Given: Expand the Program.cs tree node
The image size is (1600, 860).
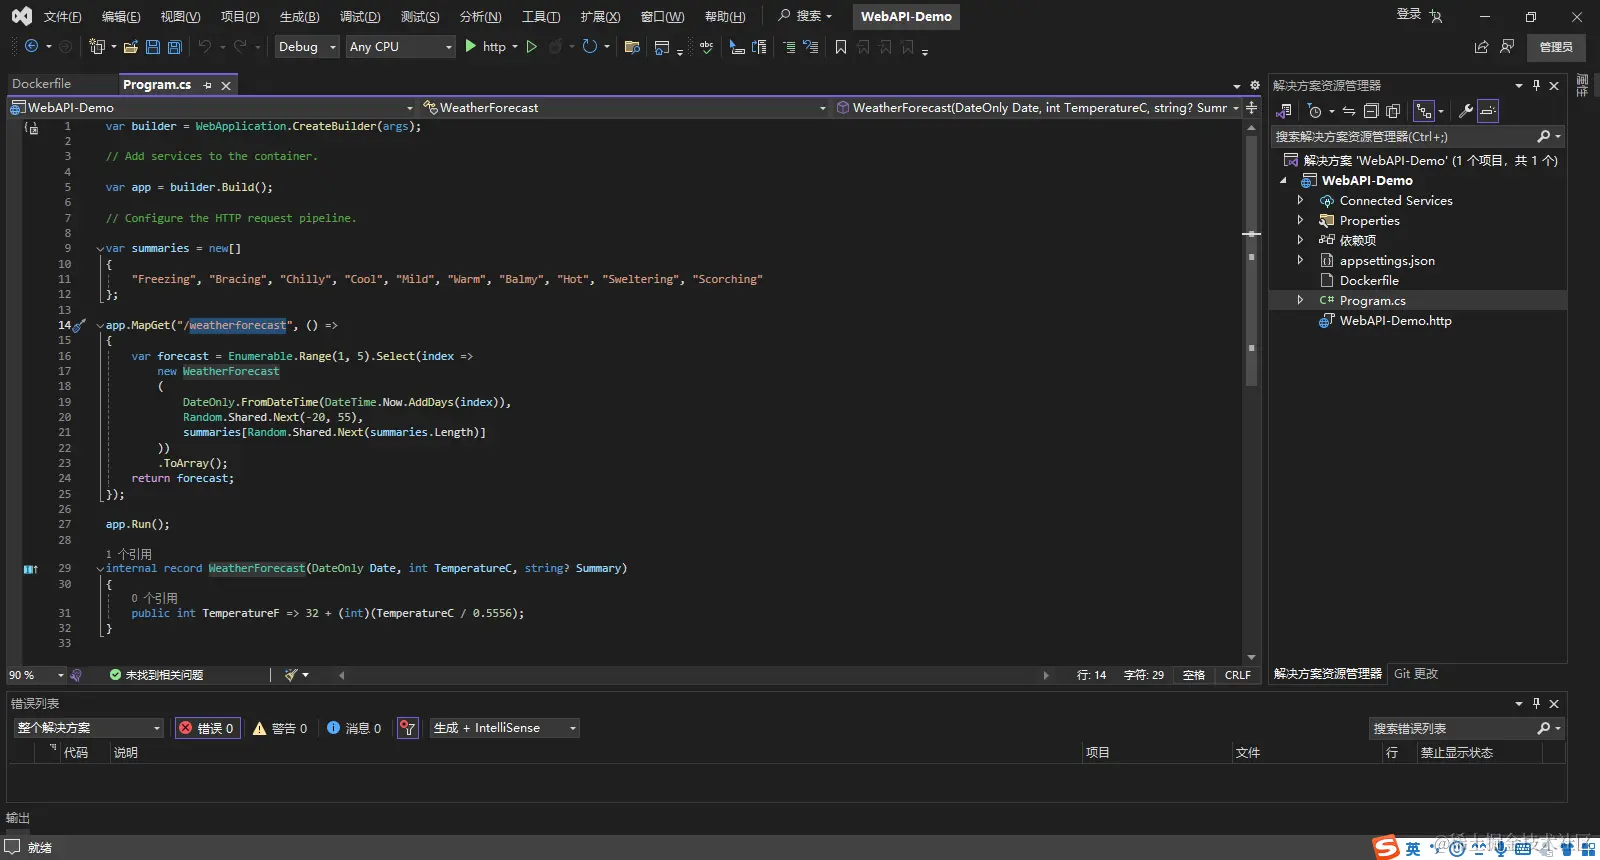Looking at the screenshot, I should click(x=1300, y=300).
